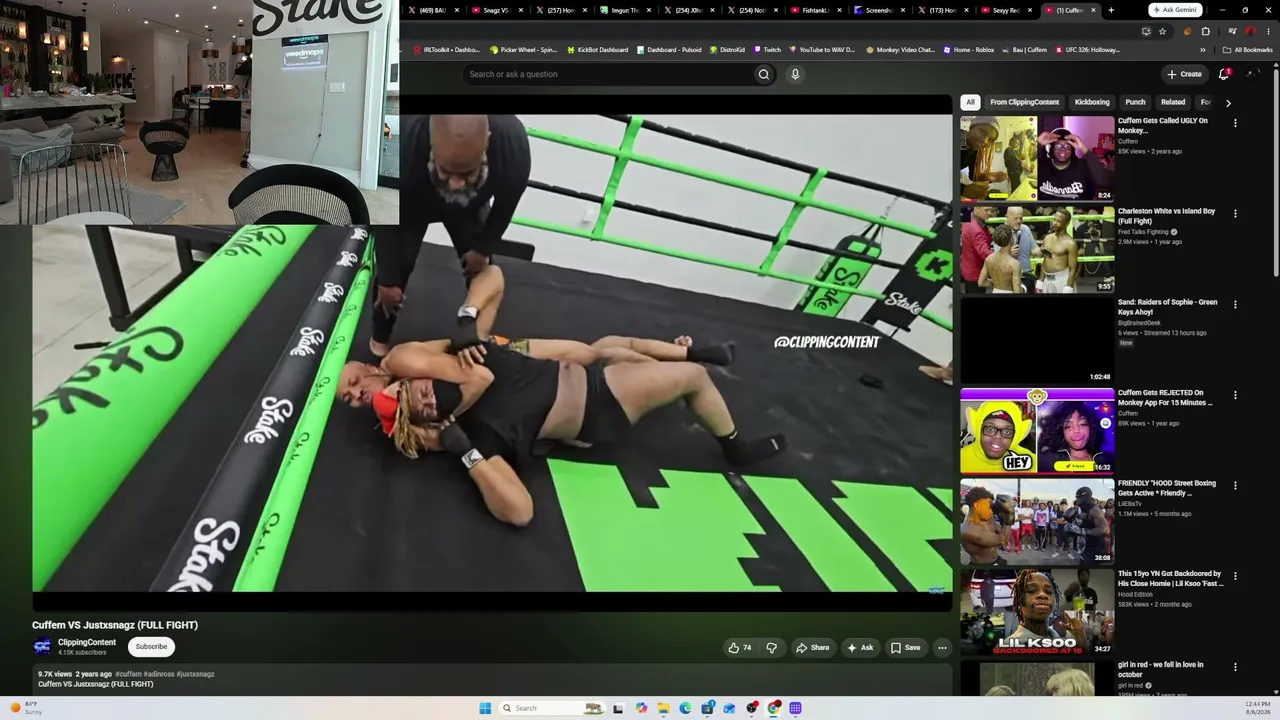Click the Ask Gemini button
The width and height of the screenshot is (1280, 720).
point(1175,10)
